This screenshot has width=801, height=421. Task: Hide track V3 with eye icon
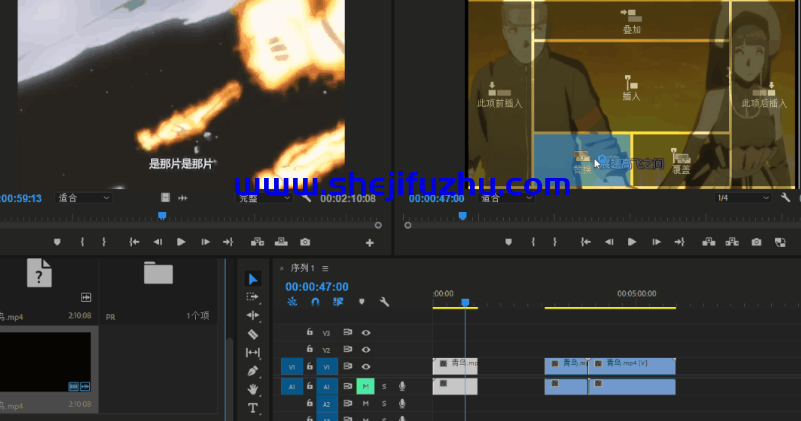coord(366,333)
